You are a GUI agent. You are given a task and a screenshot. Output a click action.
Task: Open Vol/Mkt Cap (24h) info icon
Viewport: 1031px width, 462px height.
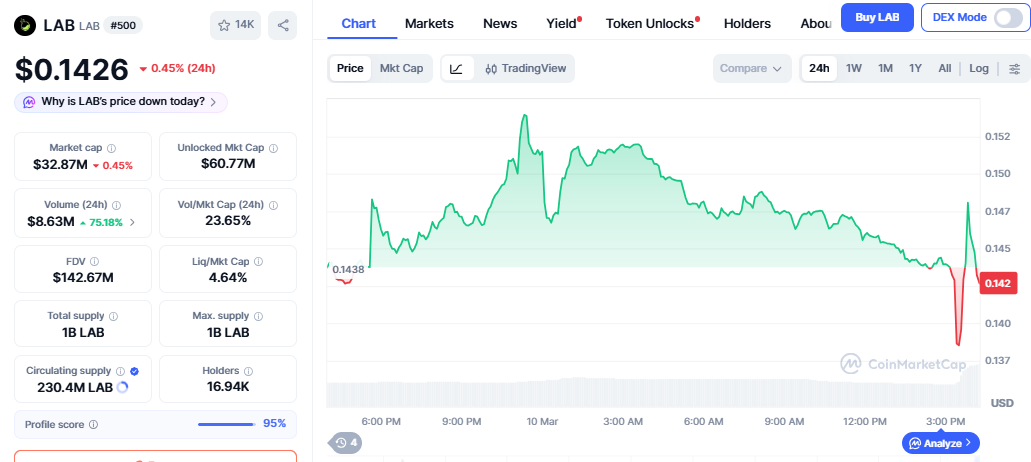(274, 205)
